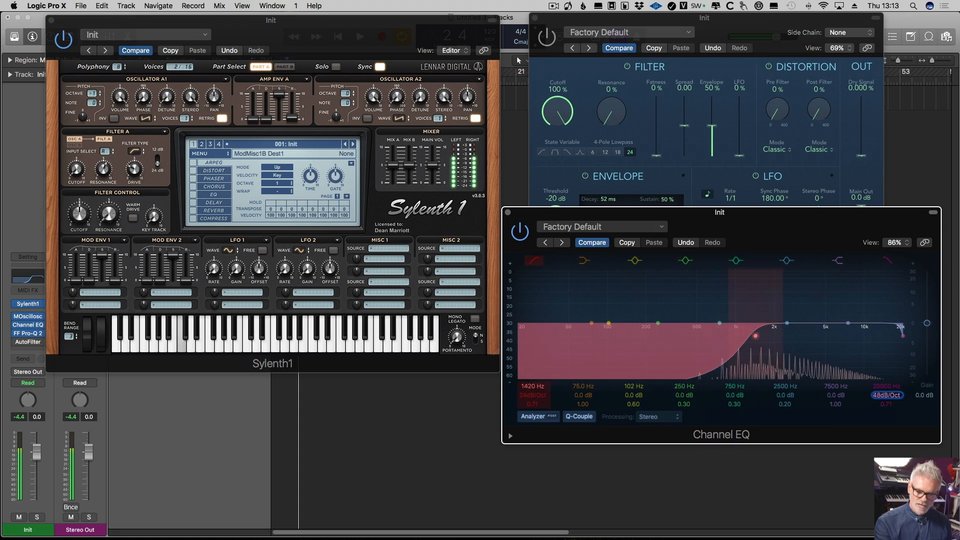
Task: Click the 48dB/Oct slope field in Channel EQ
Action: (x=887, y=395)
